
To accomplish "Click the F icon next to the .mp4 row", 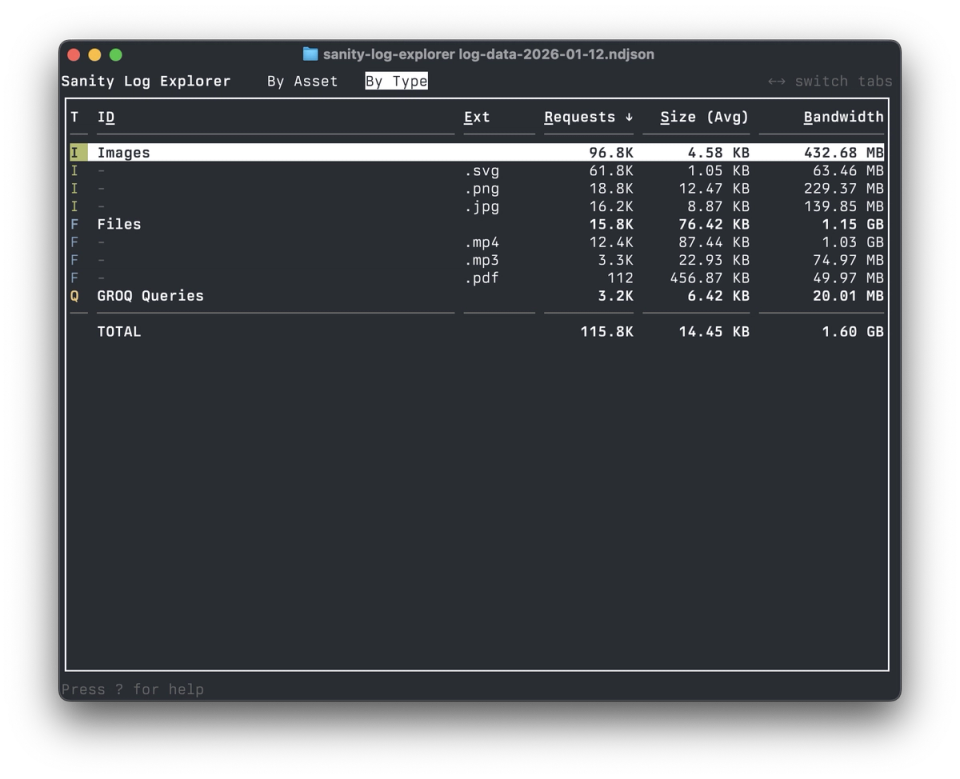I will (74, 242).
